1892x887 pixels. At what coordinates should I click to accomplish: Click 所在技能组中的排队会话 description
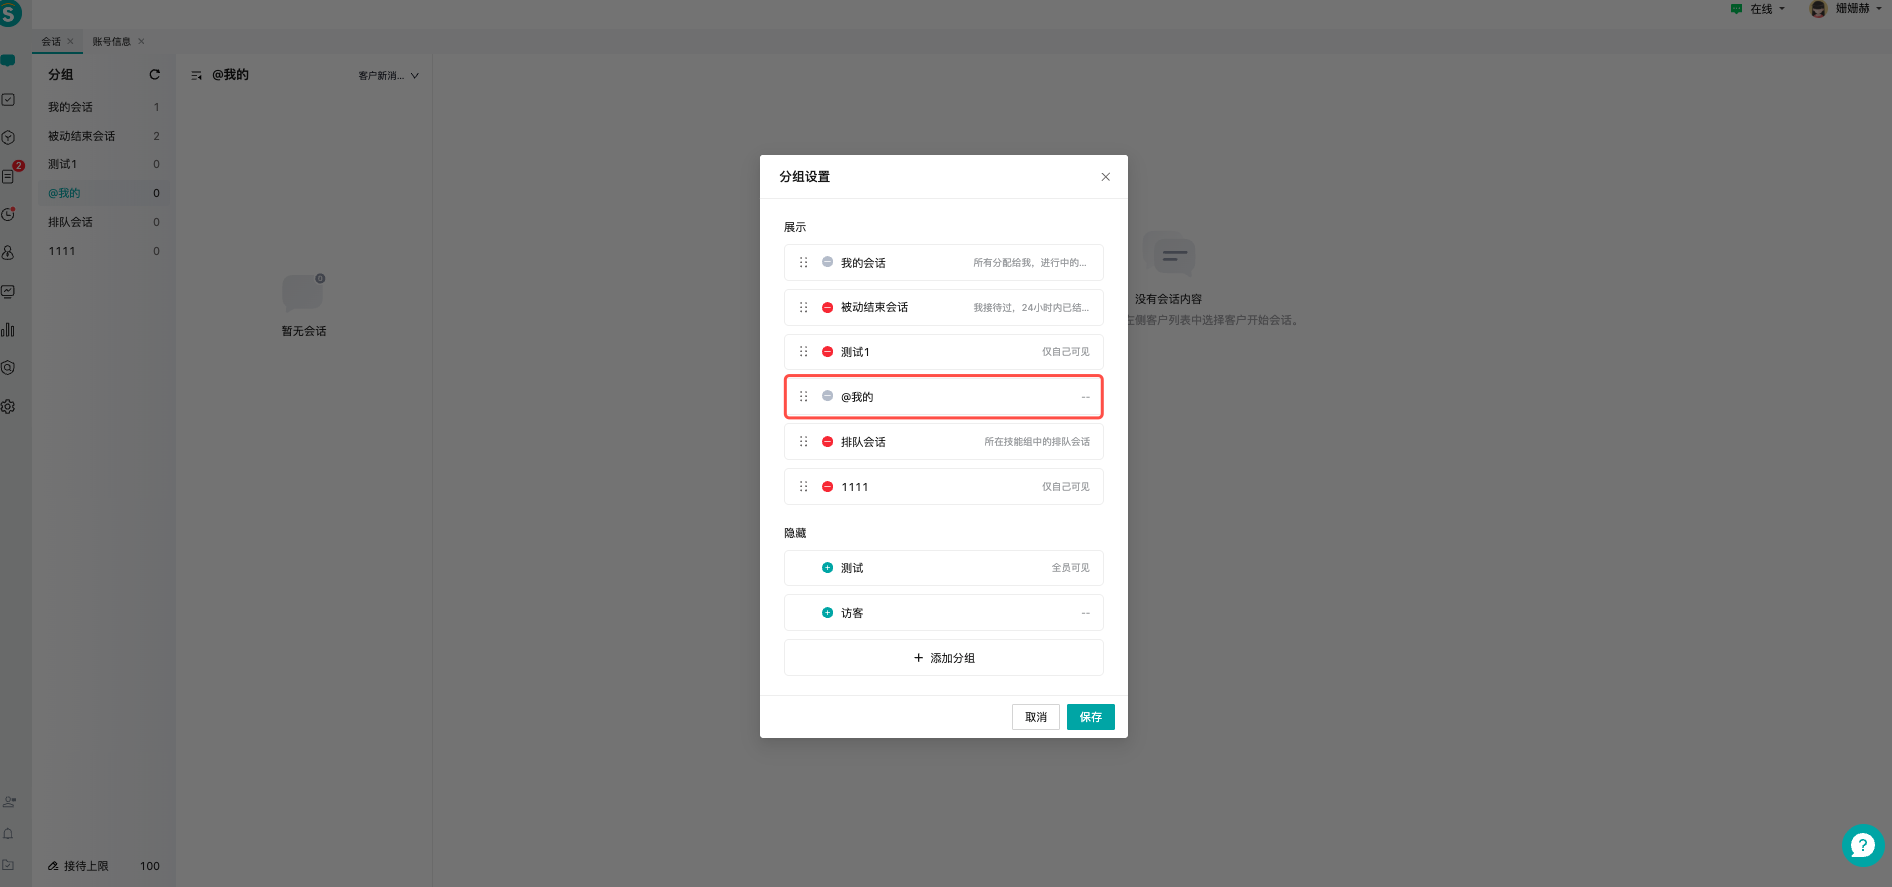1037,442
